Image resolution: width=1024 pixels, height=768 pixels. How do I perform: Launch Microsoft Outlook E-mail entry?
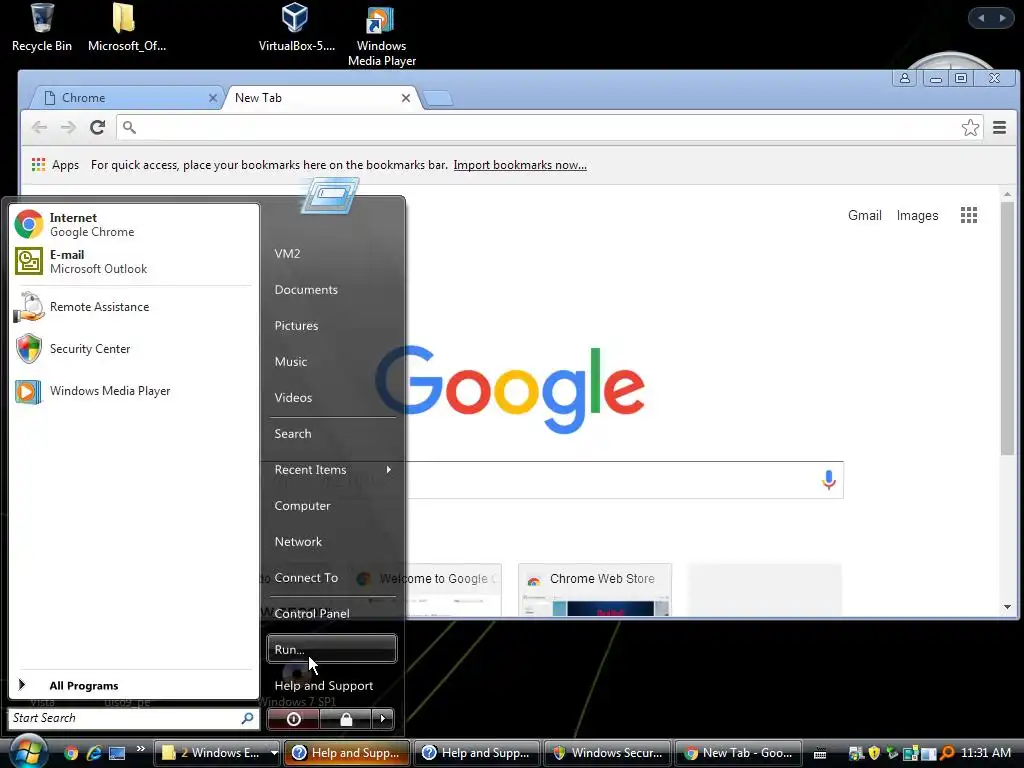133,261
